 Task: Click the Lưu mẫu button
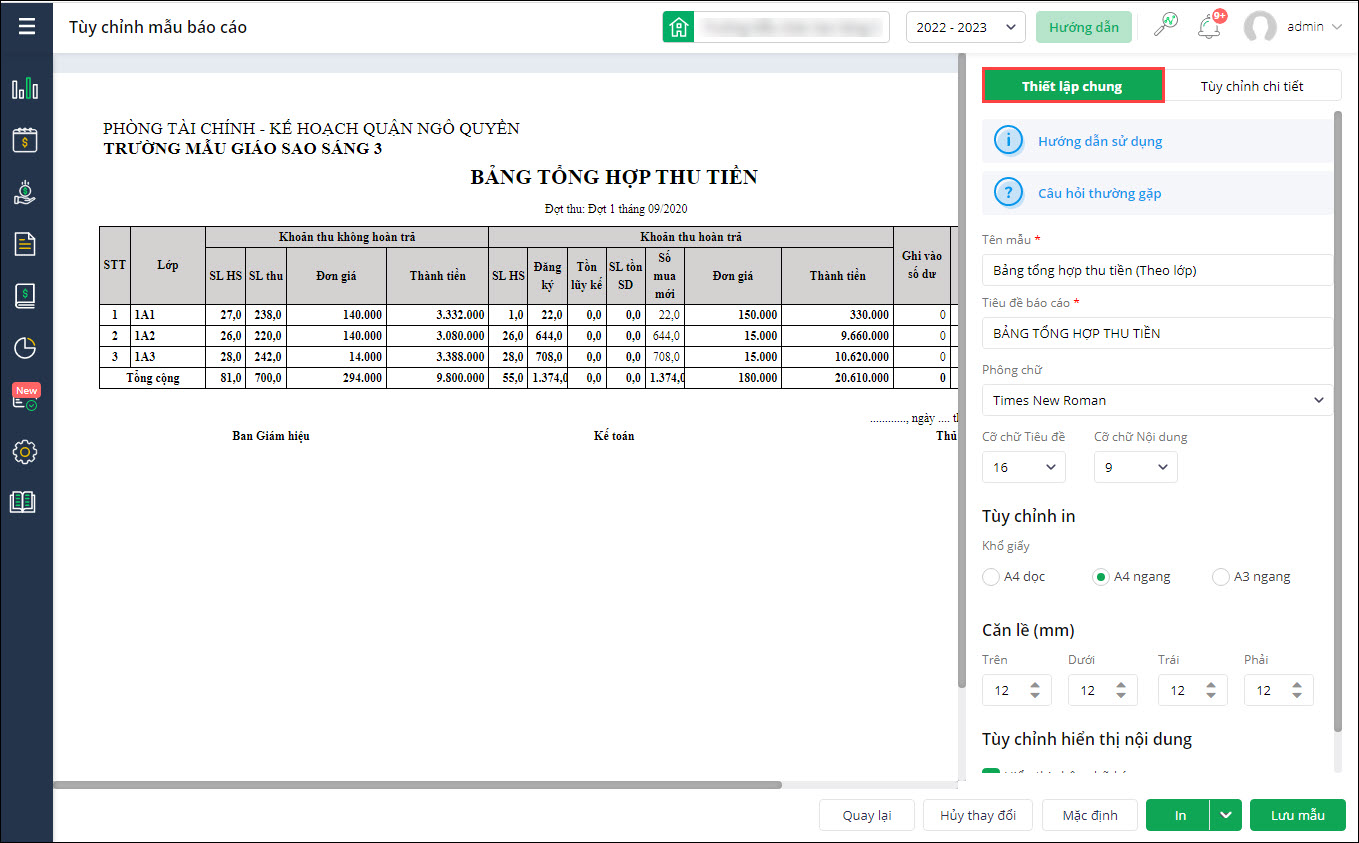pyautogui.click(x=1297, y=815)
